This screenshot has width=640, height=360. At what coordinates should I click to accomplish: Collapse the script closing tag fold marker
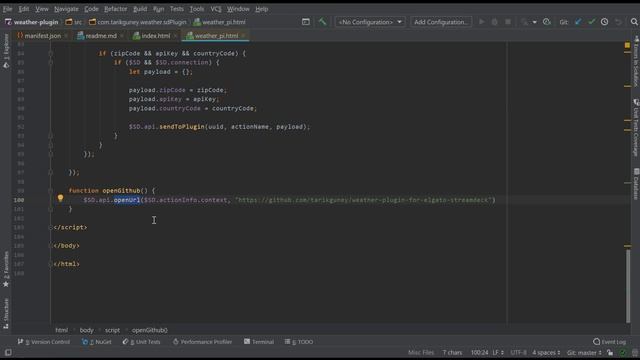tap(51, 227)
